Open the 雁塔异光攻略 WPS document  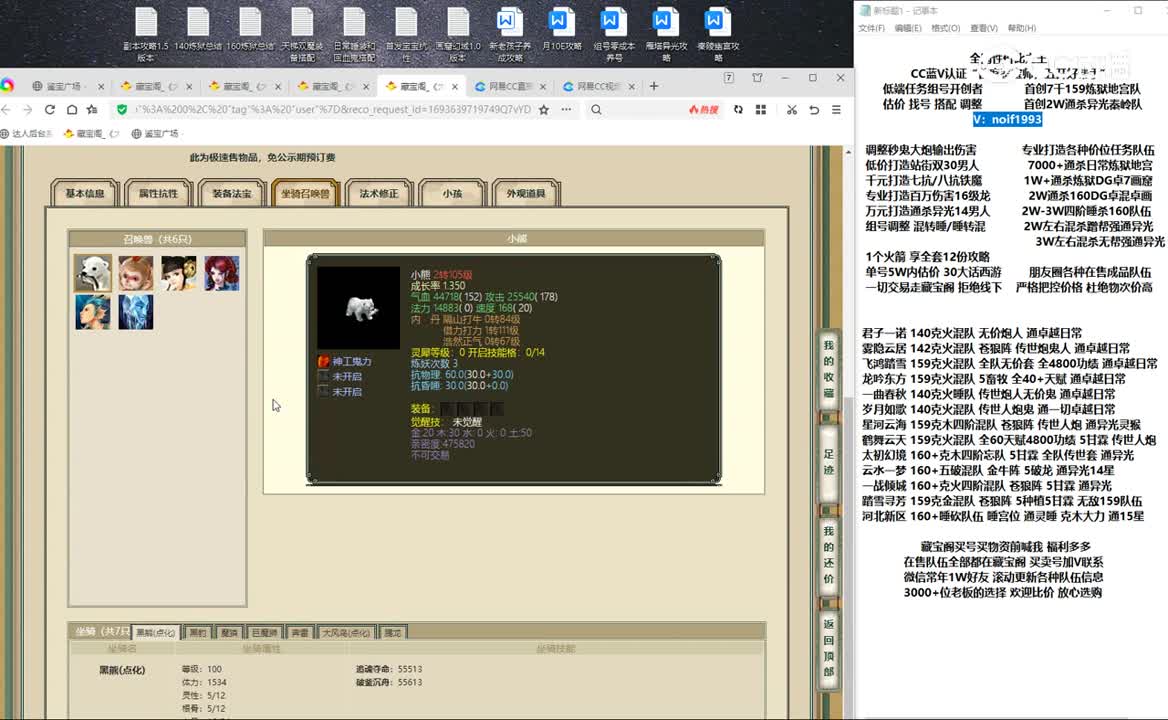[666, 34]
